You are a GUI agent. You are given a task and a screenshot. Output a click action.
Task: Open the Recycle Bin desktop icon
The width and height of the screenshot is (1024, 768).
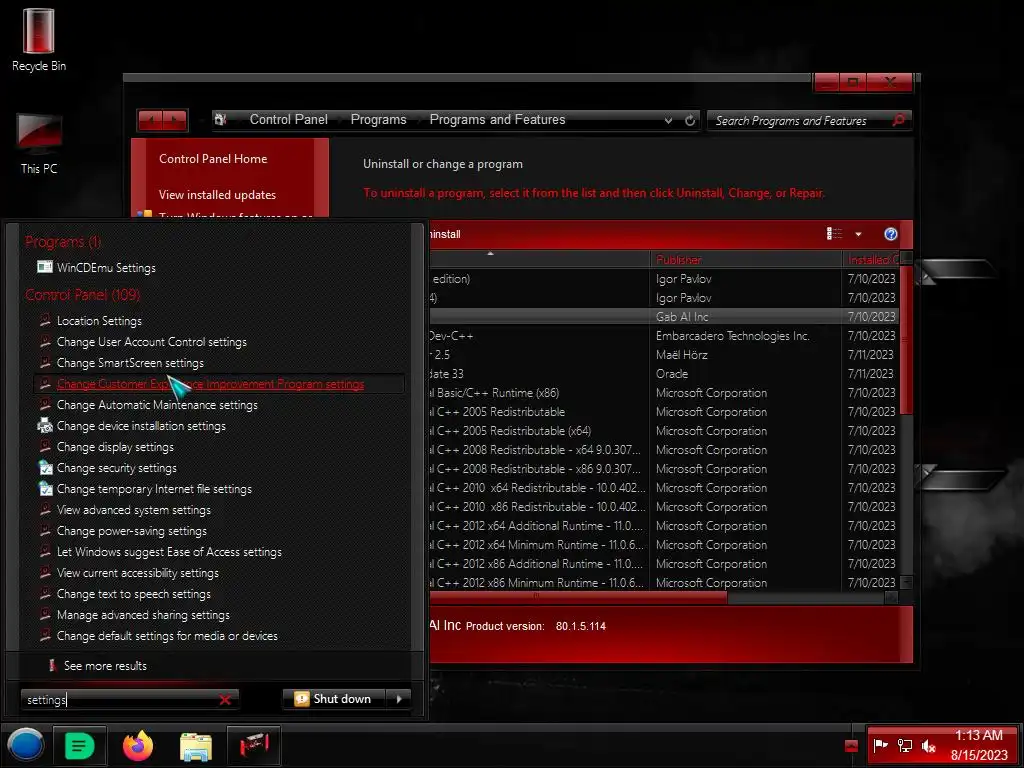click(x=39, y=39)
